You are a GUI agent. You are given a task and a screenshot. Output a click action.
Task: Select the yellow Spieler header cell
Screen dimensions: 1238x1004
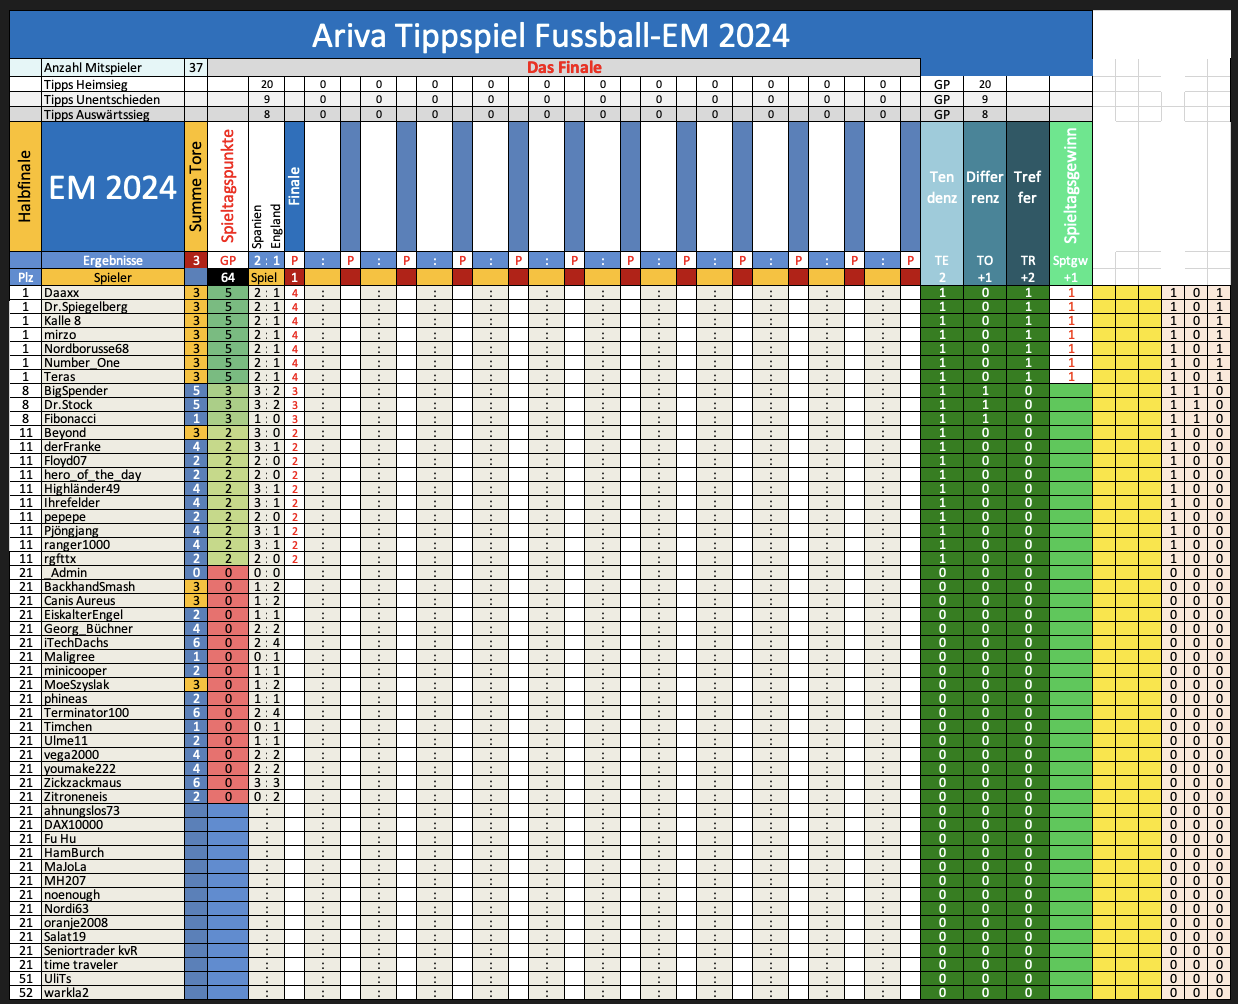click(112, 278)
